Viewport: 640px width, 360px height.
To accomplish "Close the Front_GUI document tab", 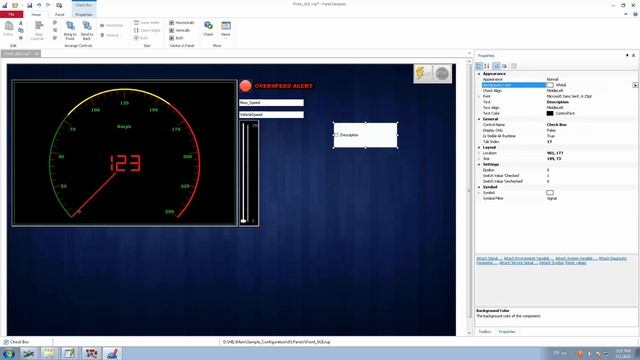I will point(36,53).
